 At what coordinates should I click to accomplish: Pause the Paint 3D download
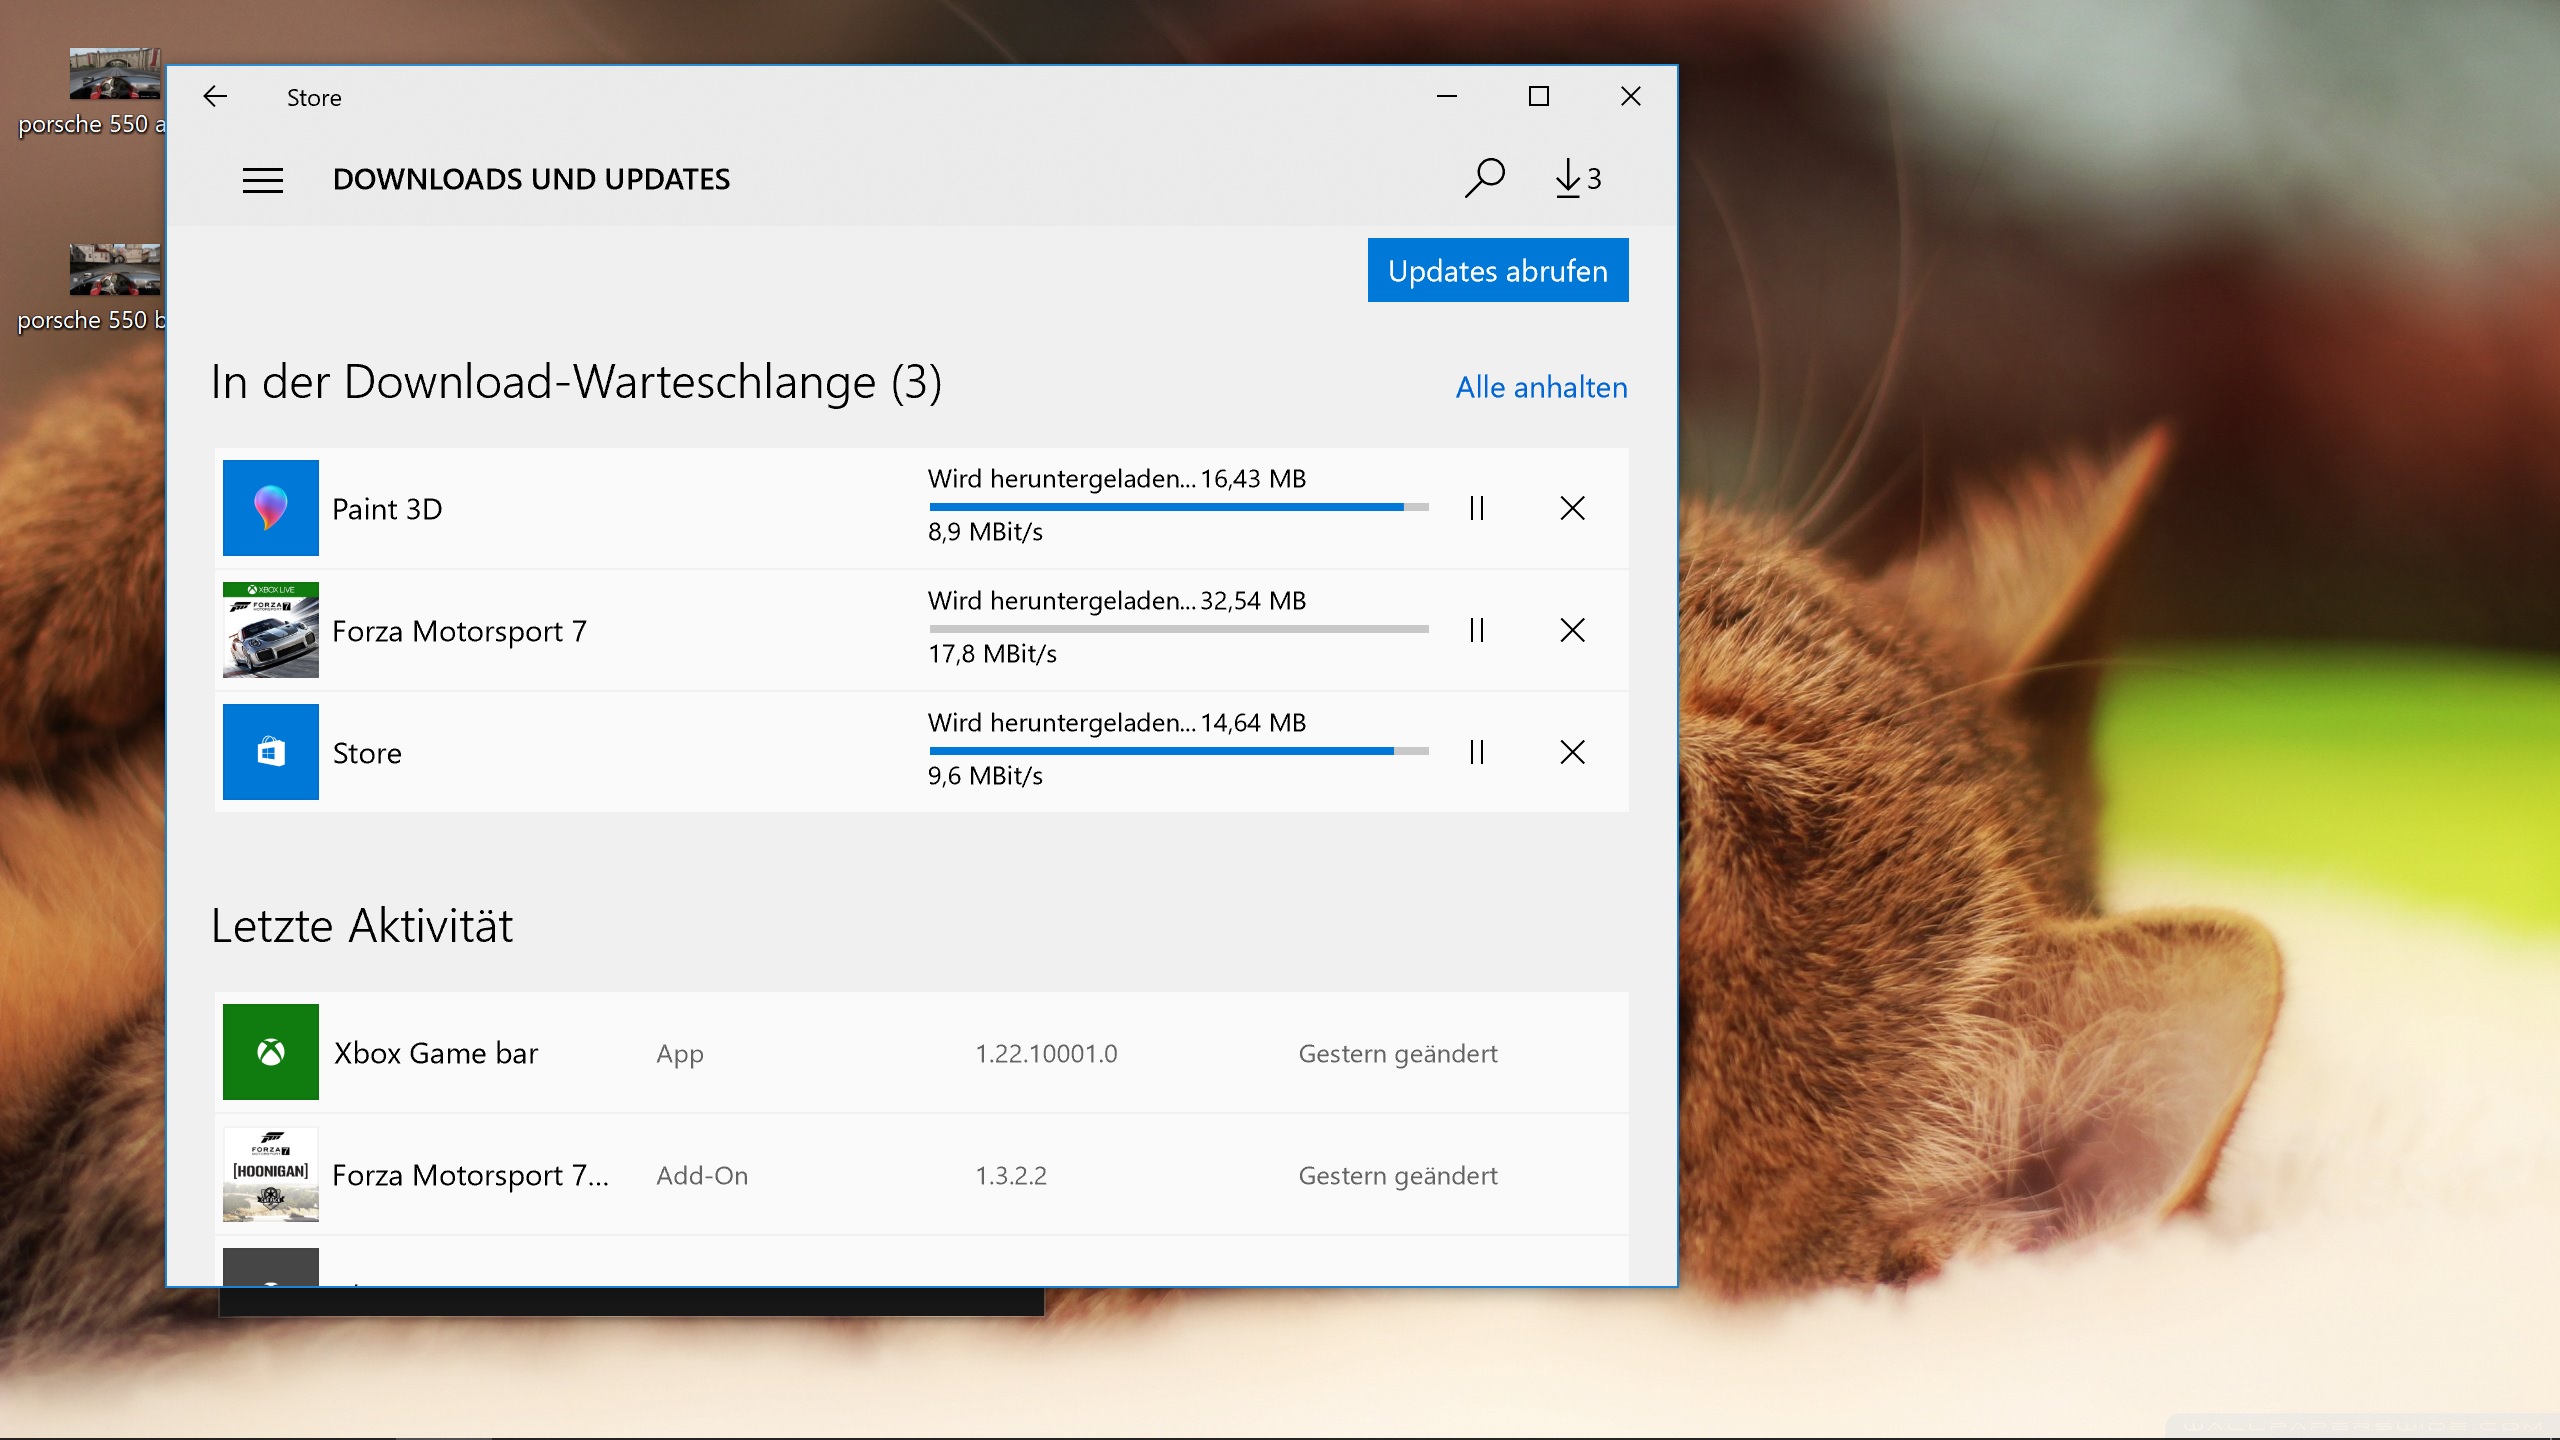pyautogui.click(x=1476, y=508)
